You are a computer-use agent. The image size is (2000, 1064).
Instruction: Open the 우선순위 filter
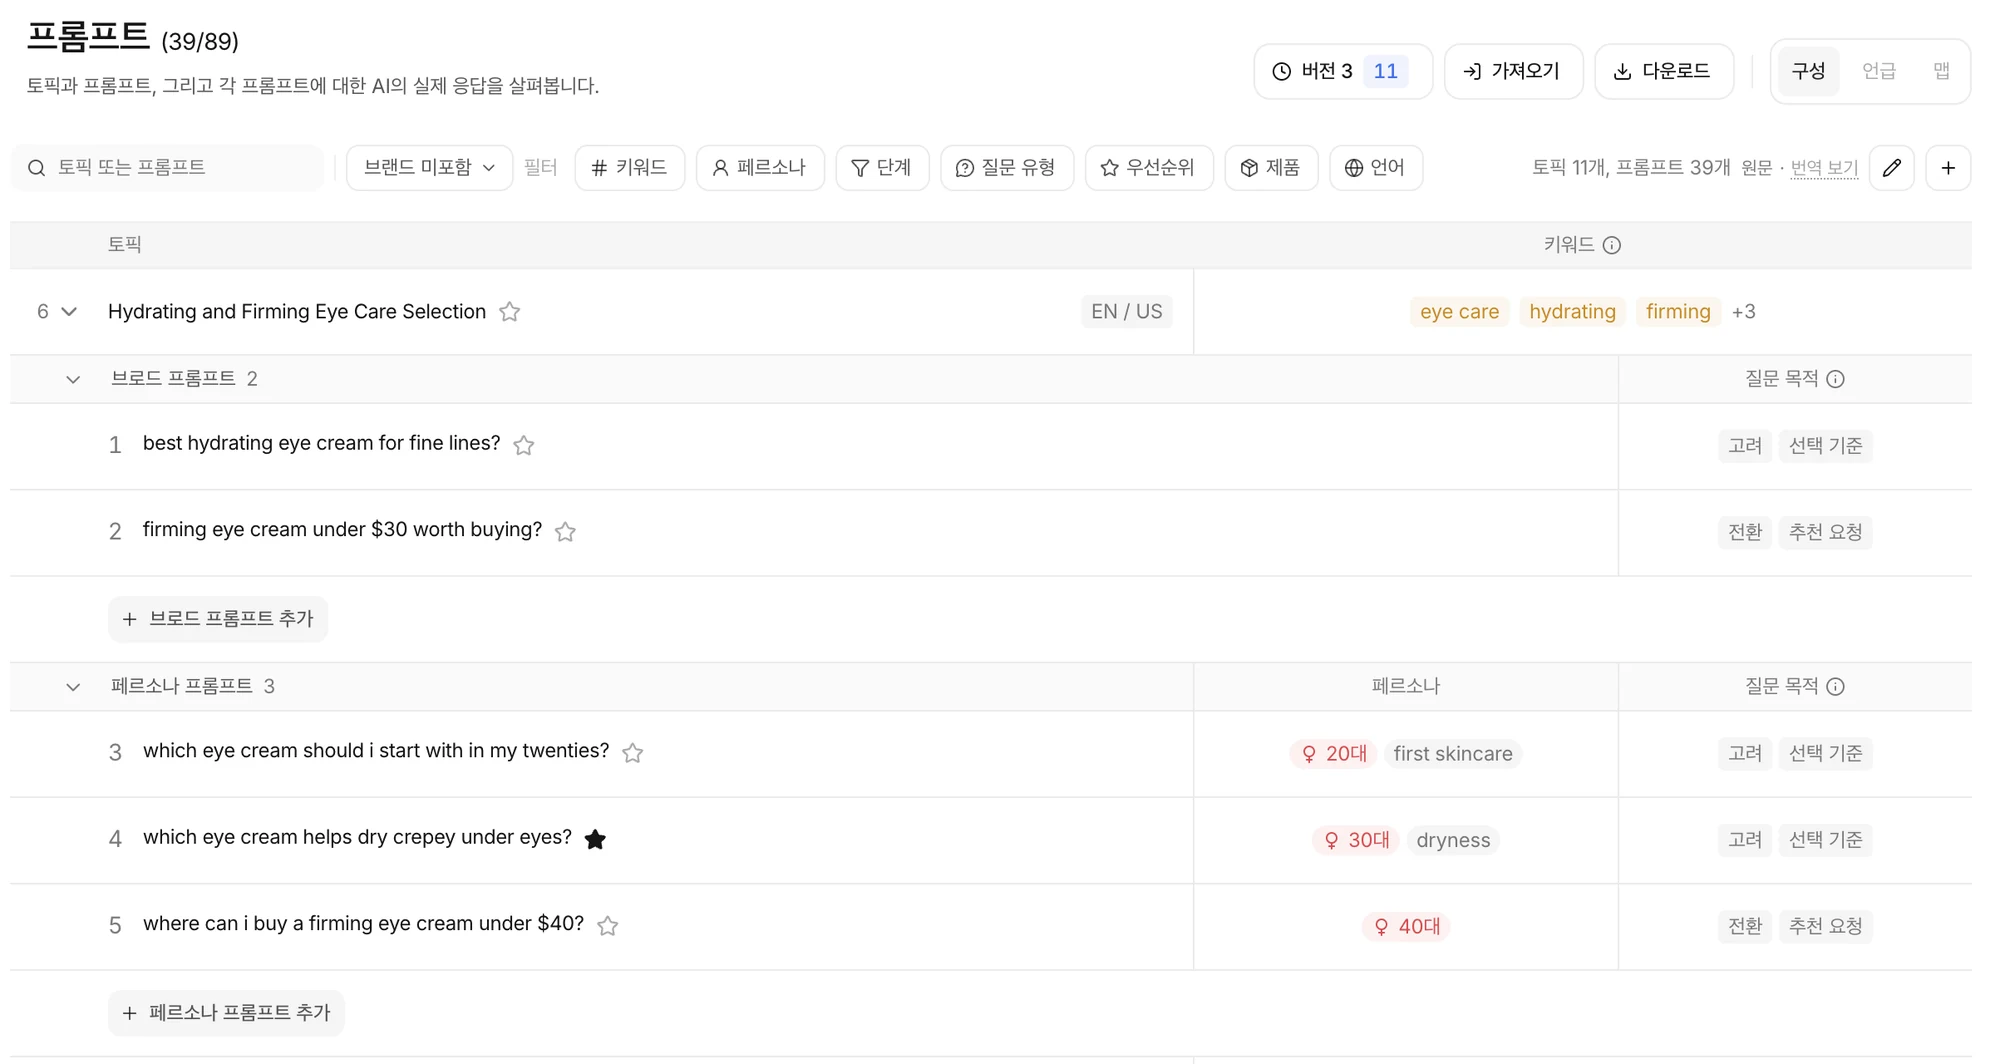1148,168
